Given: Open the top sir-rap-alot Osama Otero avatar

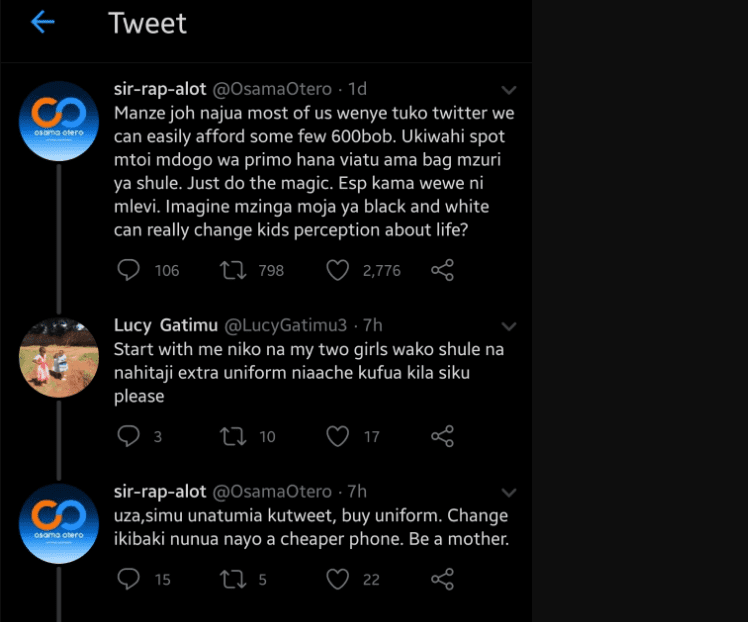Looking at the screenshot, I should [x=59, y=120].
